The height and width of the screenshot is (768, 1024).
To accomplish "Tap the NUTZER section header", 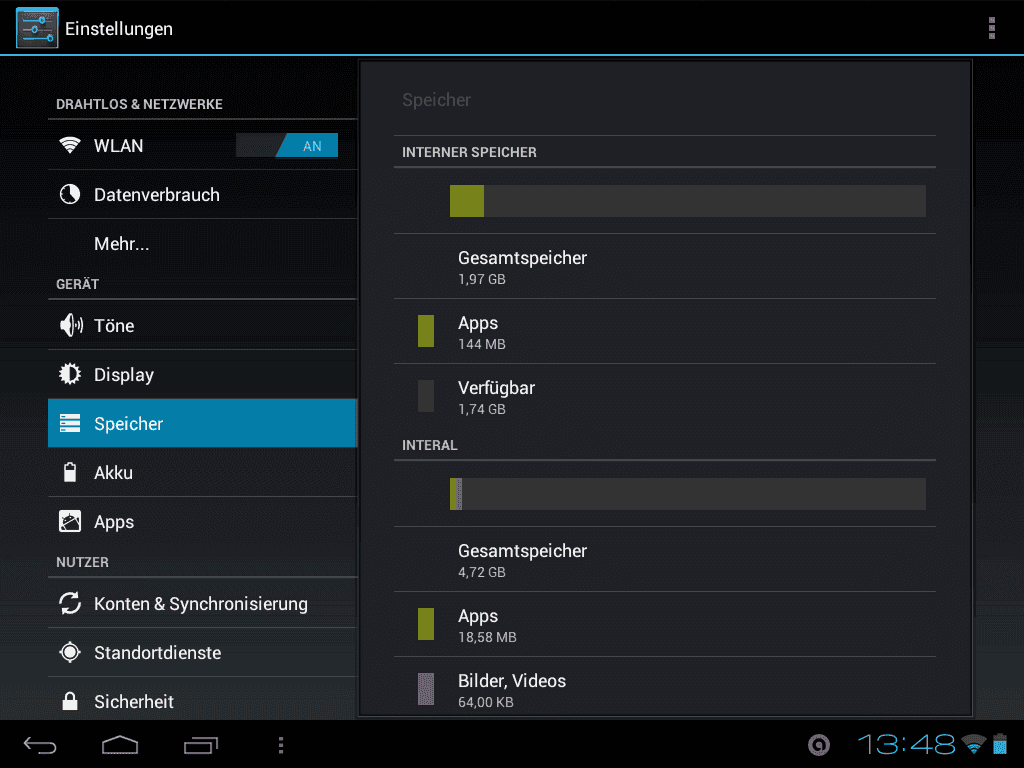I will (82, 562).
